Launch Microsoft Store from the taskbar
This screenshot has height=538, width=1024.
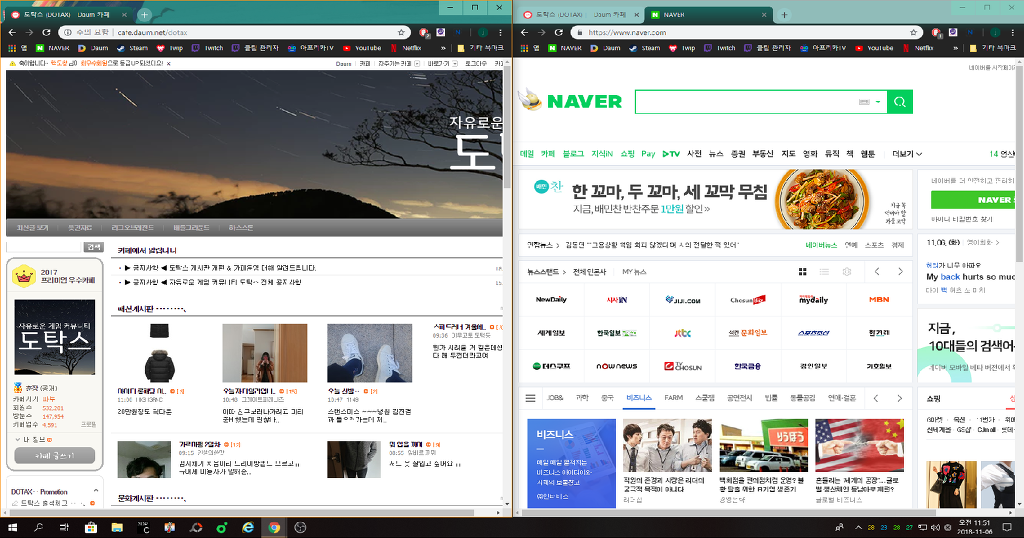pyautogui.click(x=91, y=528)
